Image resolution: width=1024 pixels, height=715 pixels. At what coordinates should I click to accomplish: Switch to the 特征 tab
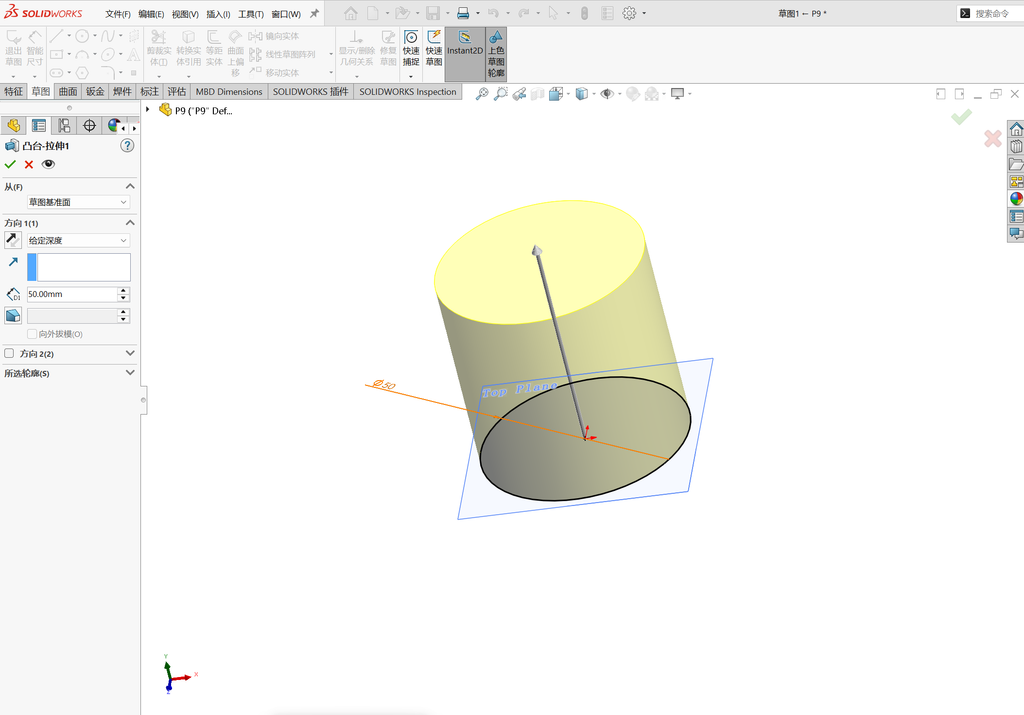(x=13, y=92)
